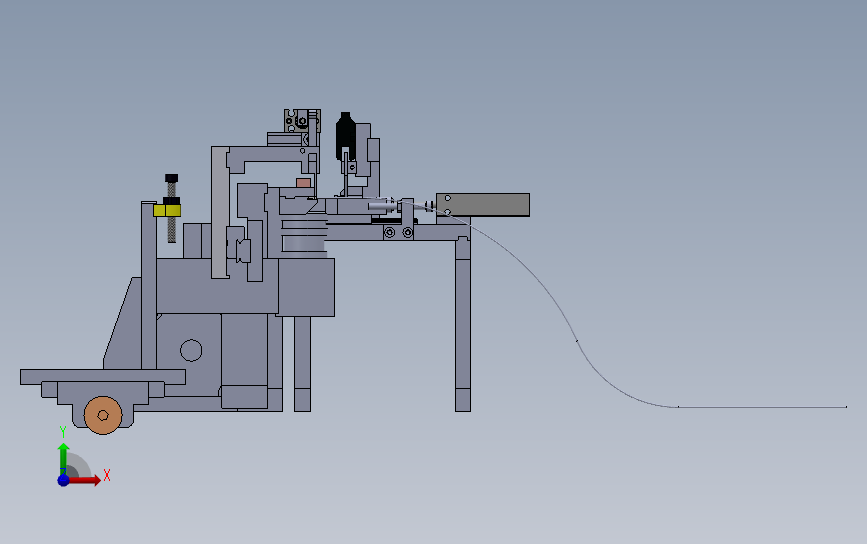
Task: Click the red X axis arrow of triad
Action: click(x=84, y=480)
